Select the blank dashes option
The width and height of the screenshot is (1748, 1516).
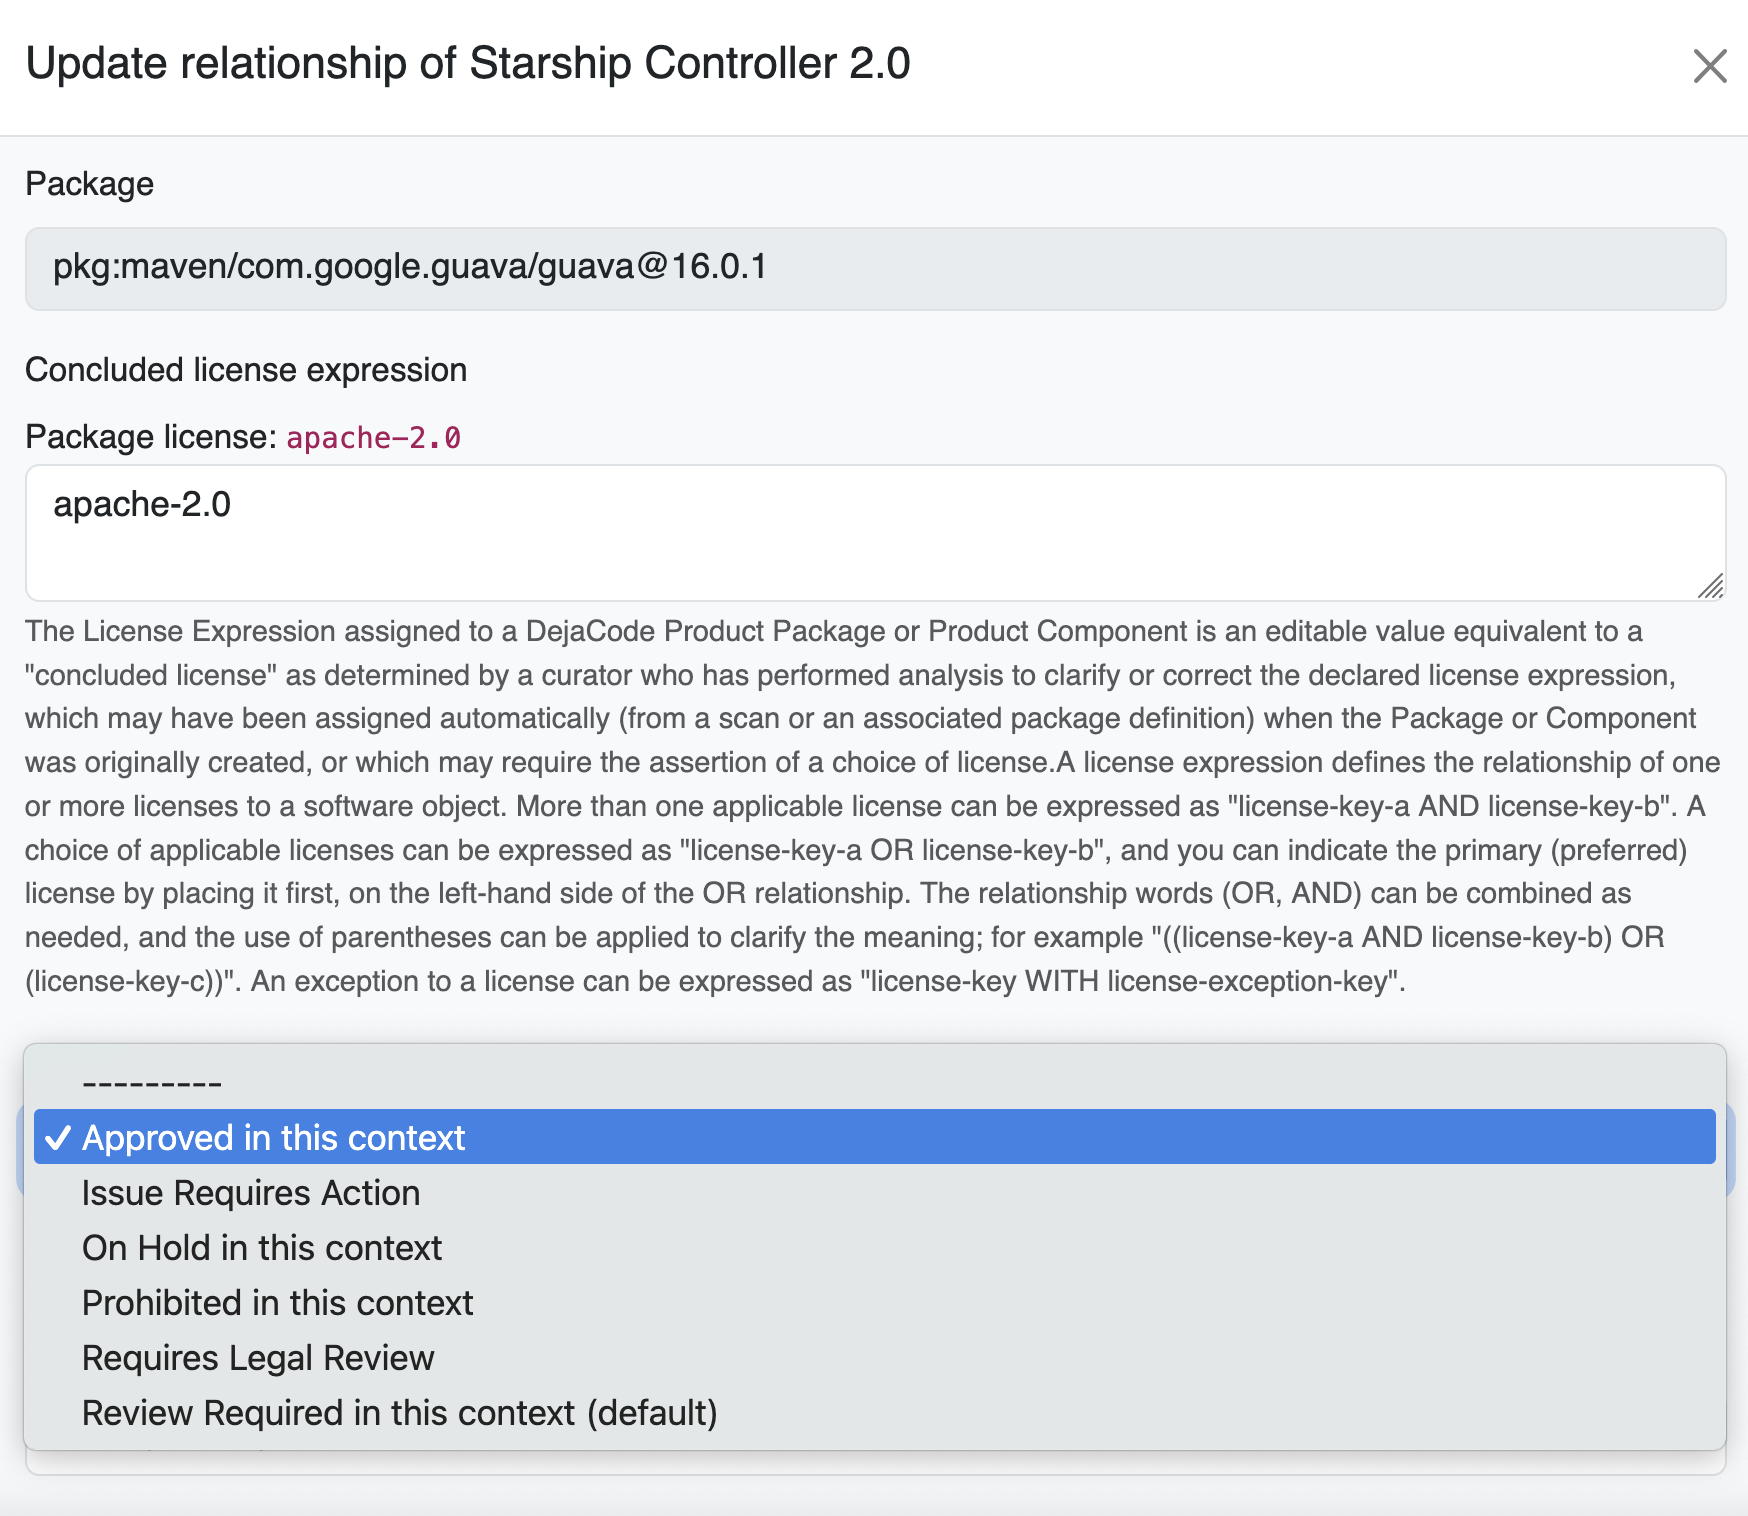click(875, 1083)
